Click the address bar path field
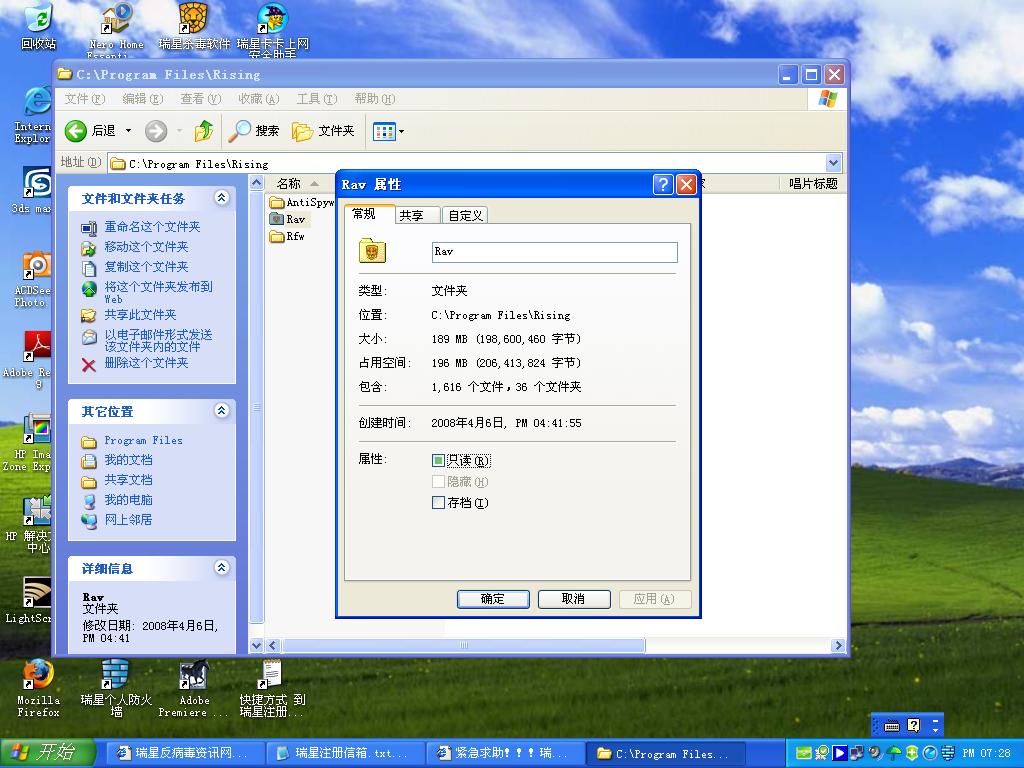This screenshot has height=768, width=1024. point(467,163)
